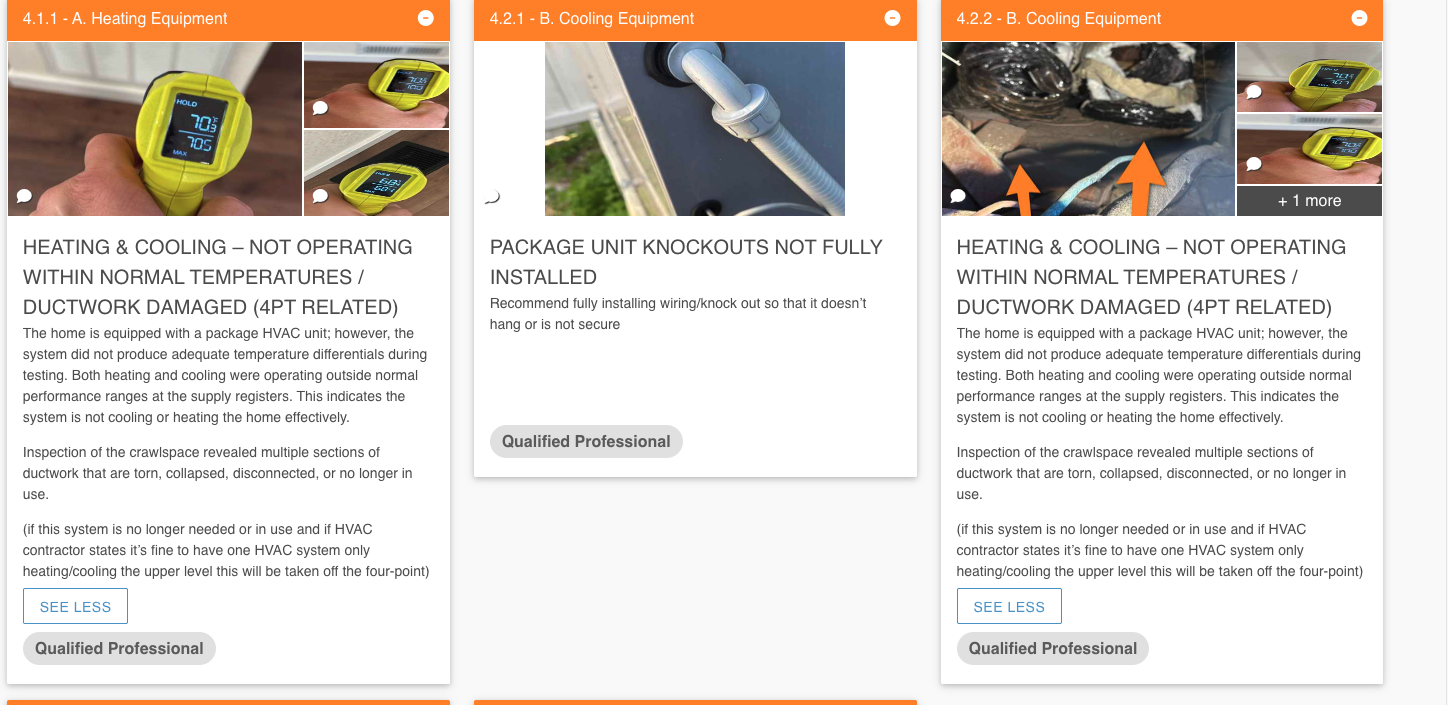This screenshot has height=705, width=1448.
Task: Open comment icon on 4.1.1 upper small photo
Action: point(320,108)
